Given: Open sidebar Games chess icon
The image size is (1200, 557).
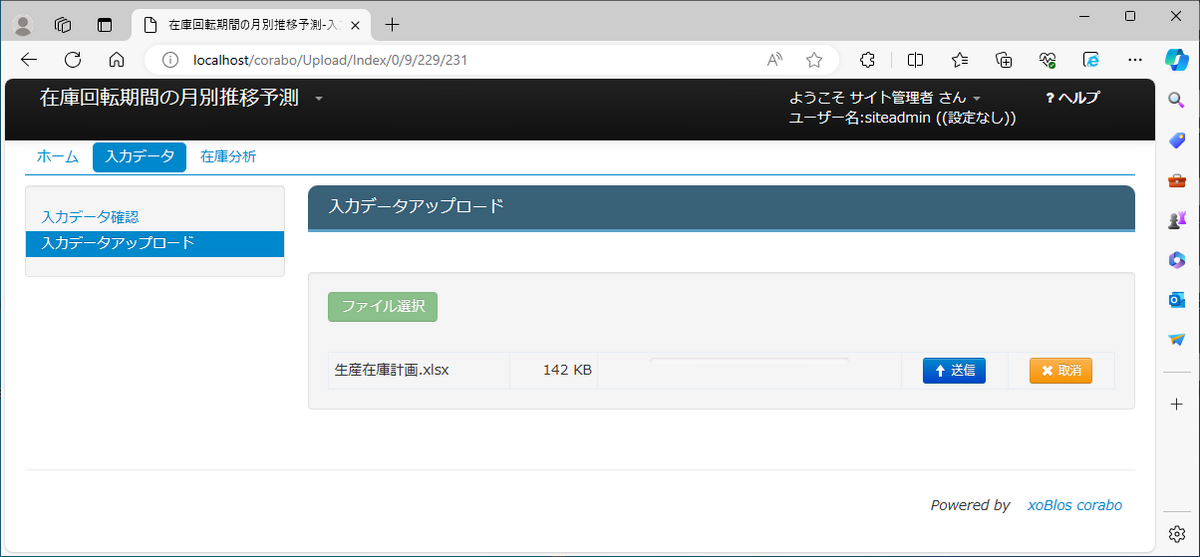Looking at the screenshot, I should [x=1177, y=220].
